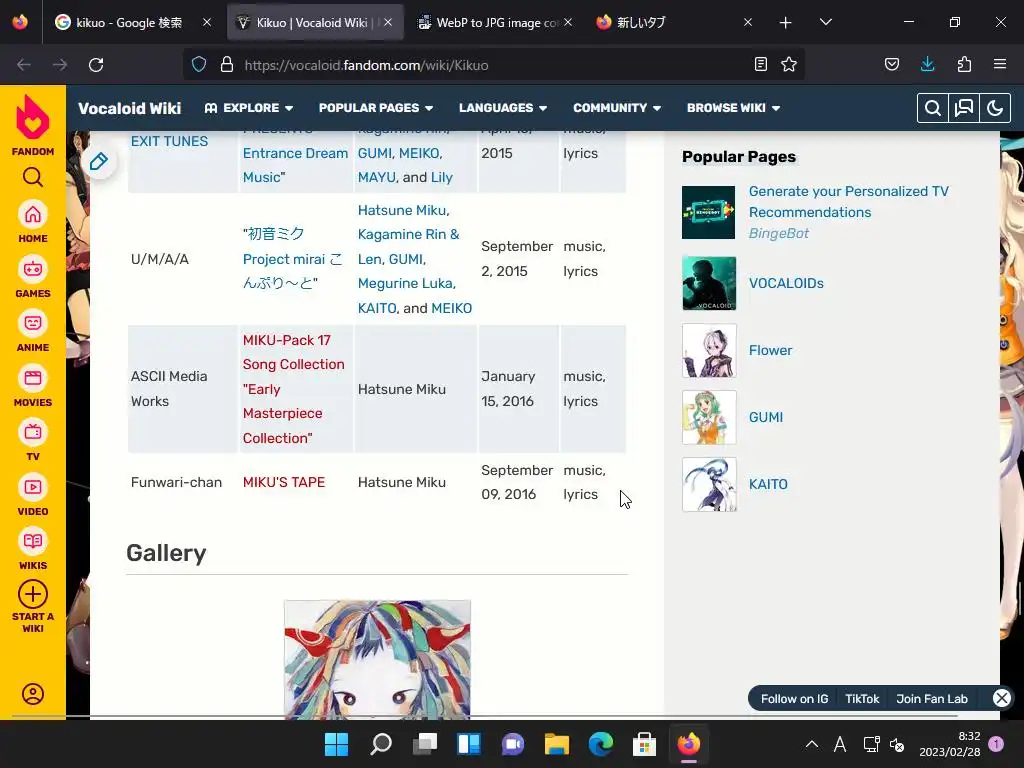
Task: Open Microsoft Store from taskbar
Action: tap(645, 744)
